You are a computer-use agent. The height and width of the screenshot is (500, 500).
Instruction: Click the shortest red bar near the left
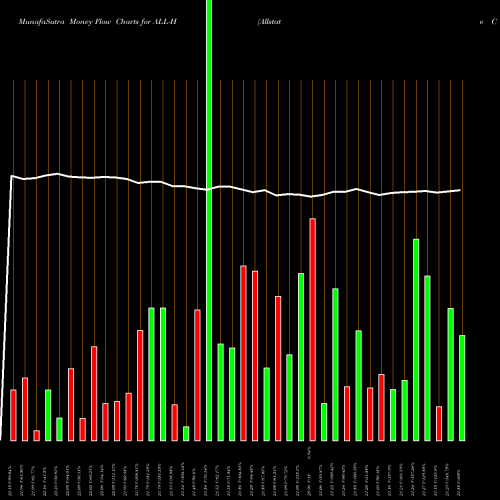click(x=36, y=436)
